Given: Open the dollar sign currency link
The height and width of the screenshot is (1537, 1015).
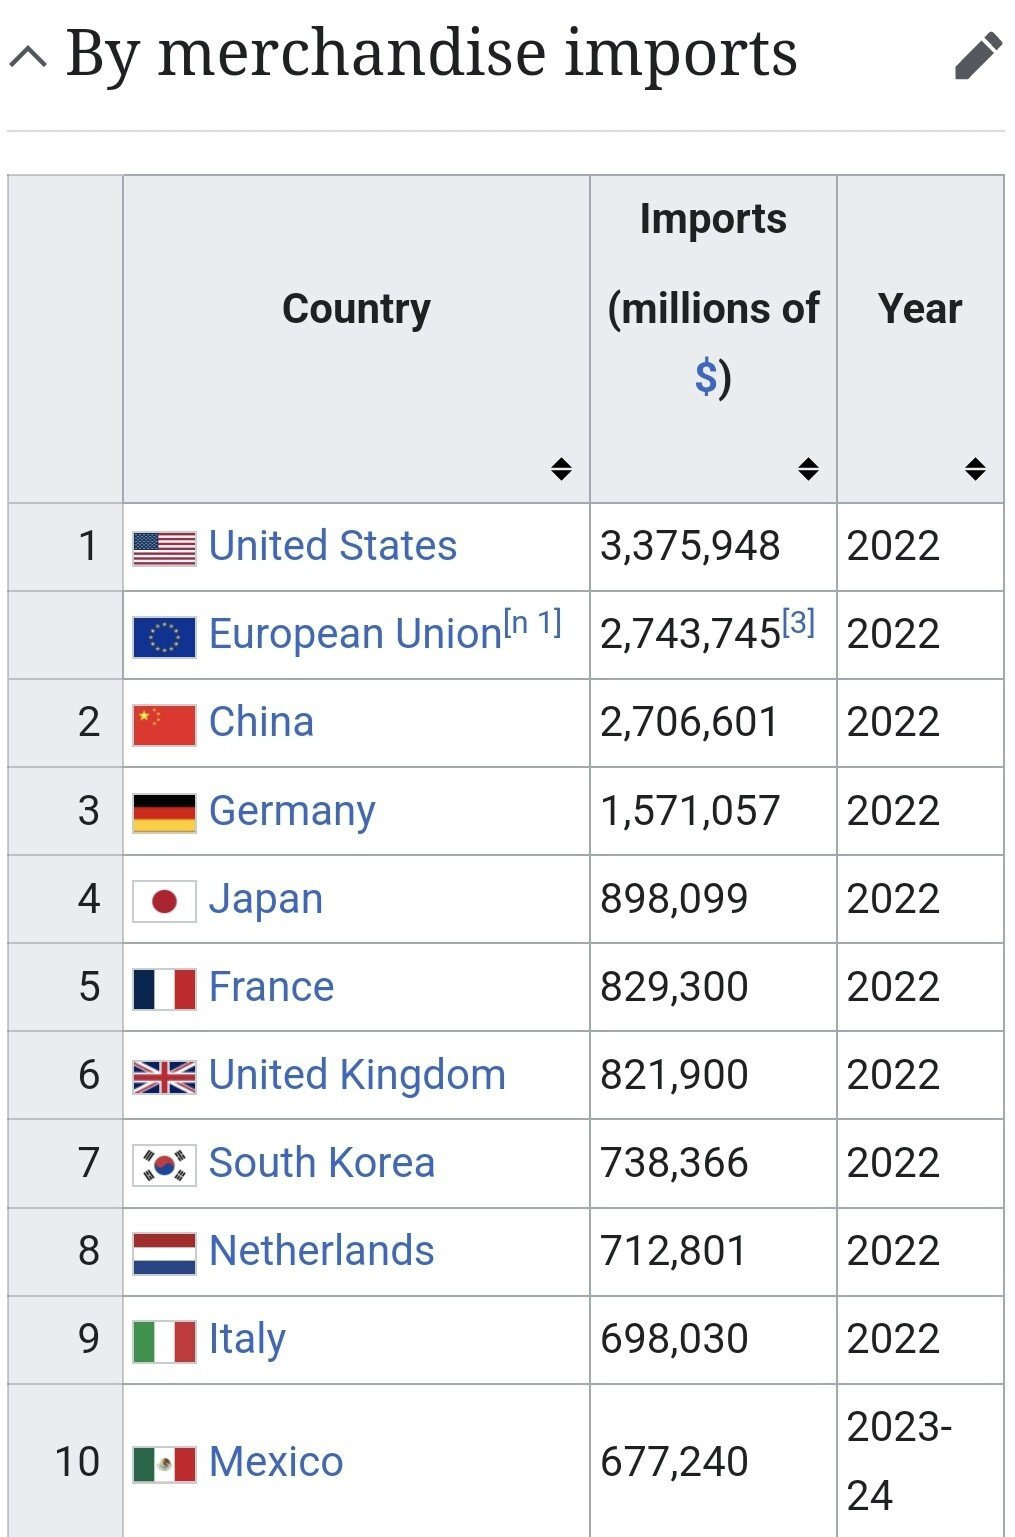Looking at the screenshot, I should [706, 378].
